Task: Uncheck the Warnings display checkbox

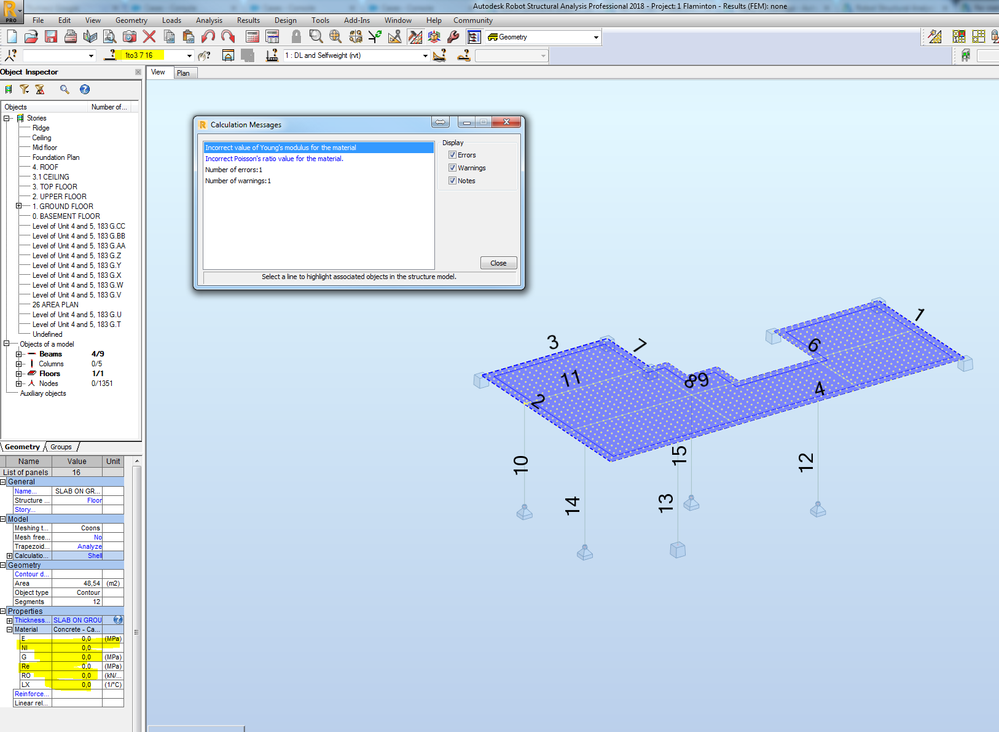Action: coord(452,168)
